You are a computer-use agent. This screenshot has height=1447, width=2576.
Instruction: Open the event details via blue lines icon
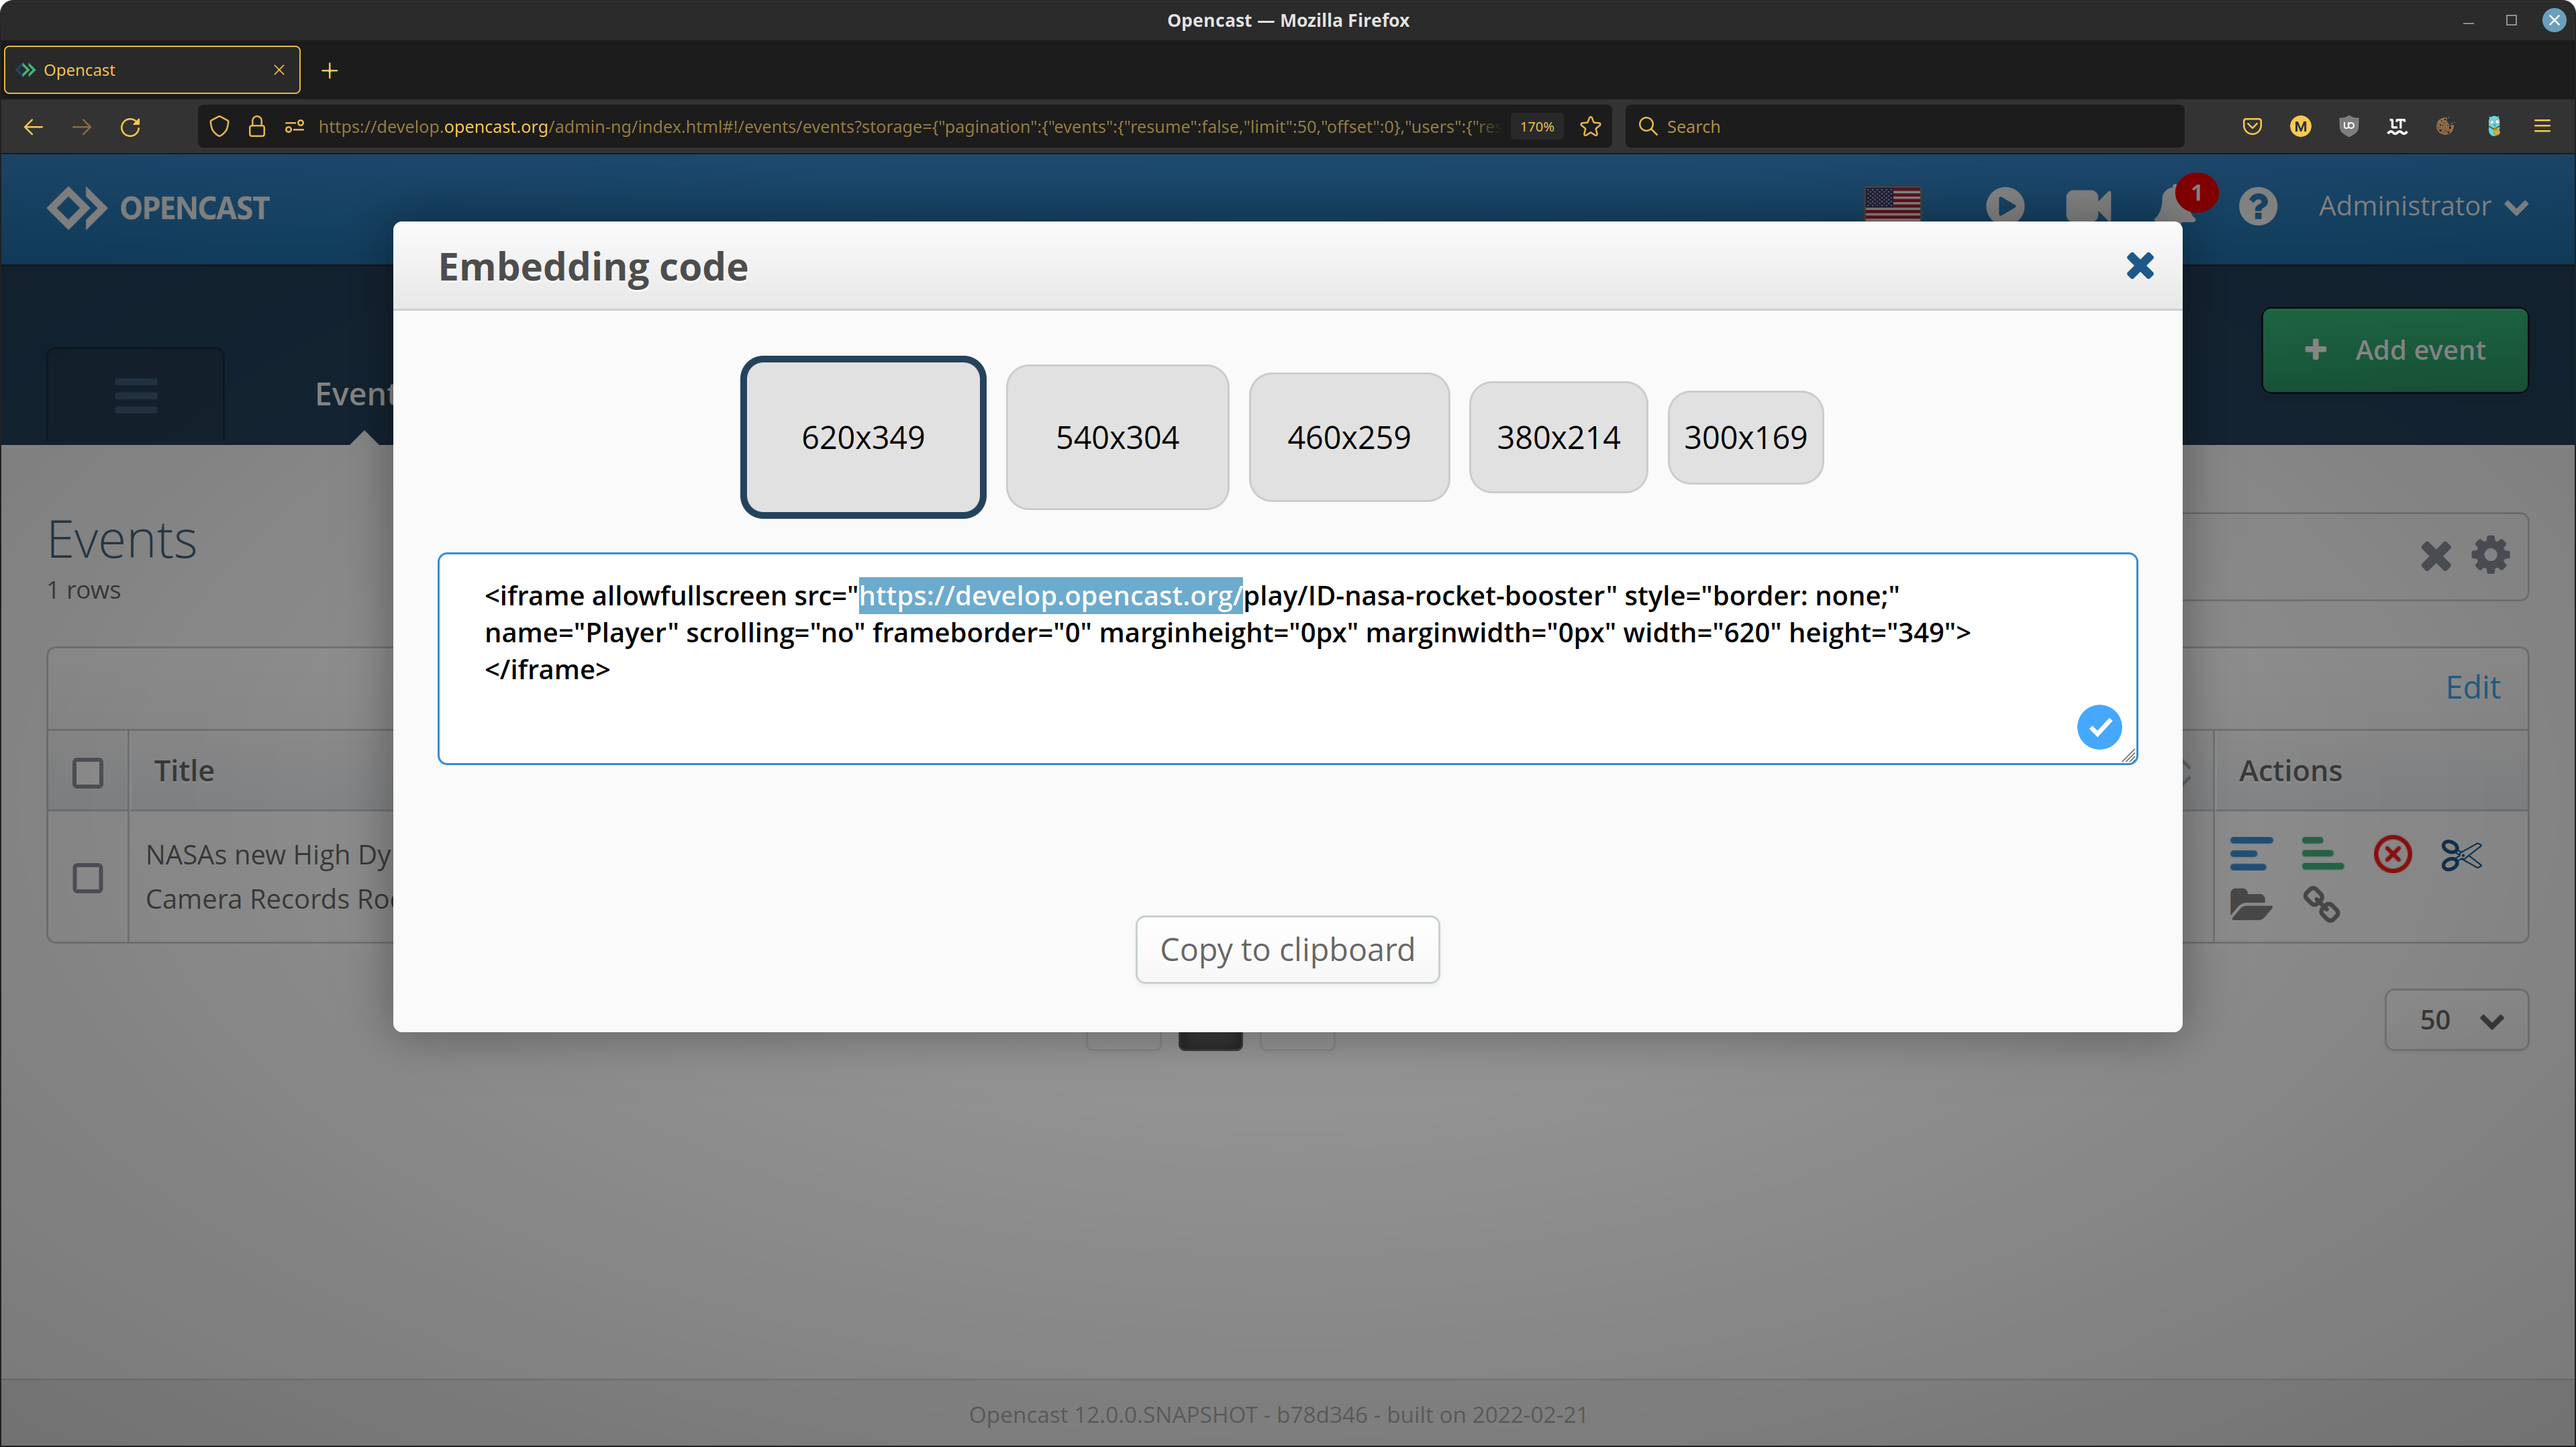pos(2251,855)
